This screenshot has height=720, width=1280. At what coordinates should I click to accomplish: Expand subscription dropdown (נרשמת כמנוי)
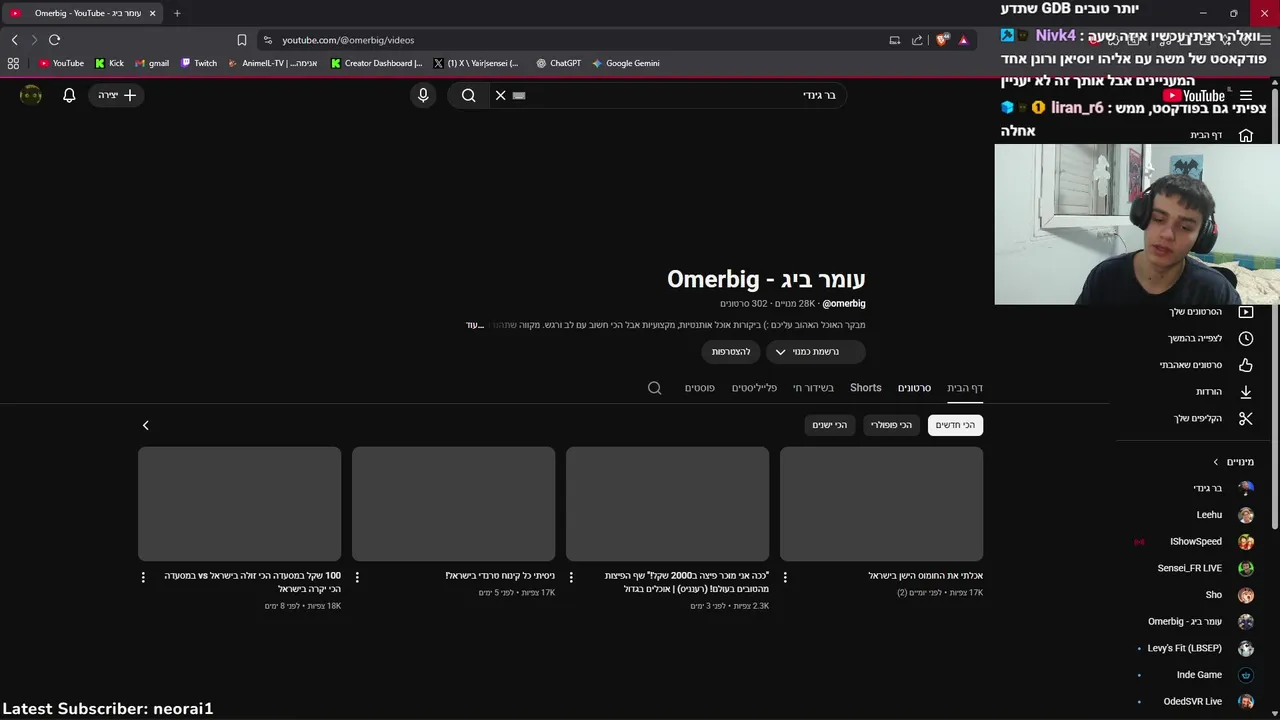coord(816,352)
